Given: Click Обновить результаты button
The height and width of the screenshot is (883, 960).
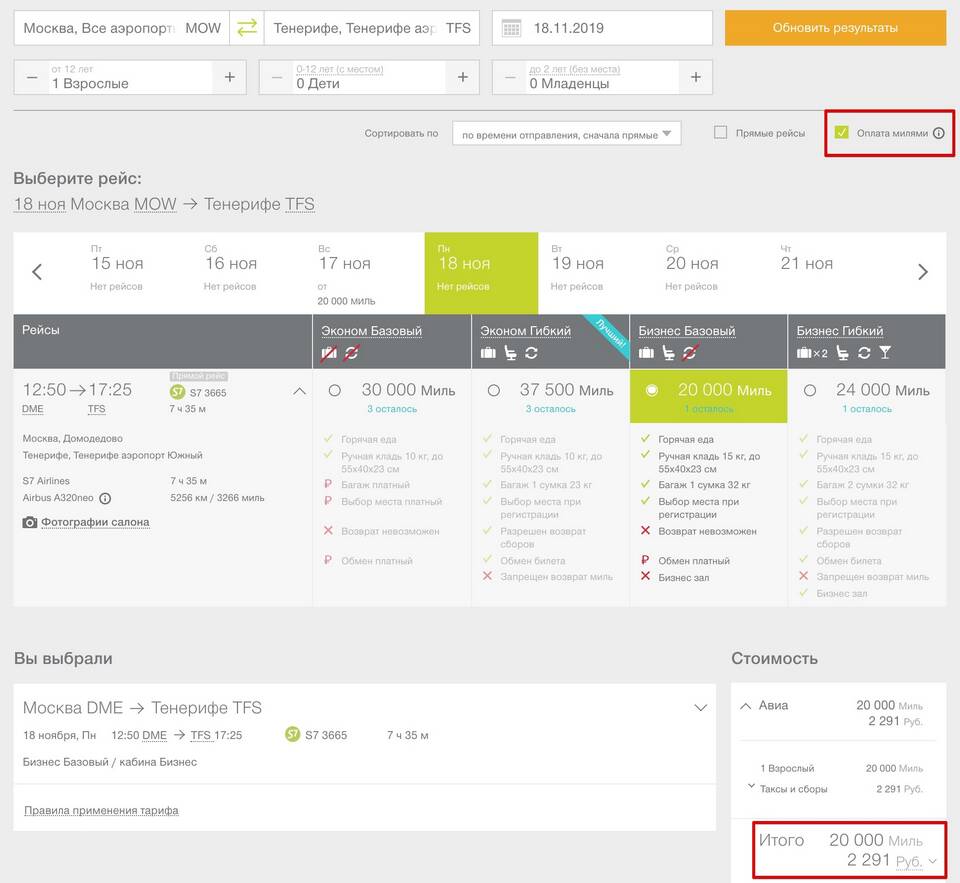Looking at the screenshot, I should tap(835, 28).
